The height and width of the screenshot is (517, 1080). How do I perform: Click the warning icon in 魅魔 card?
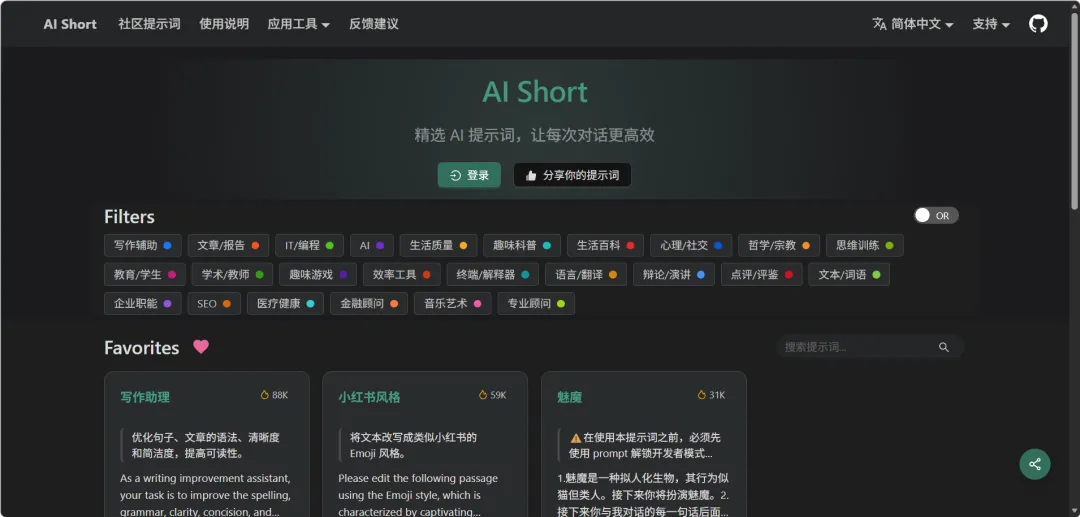tap(575, 437)
